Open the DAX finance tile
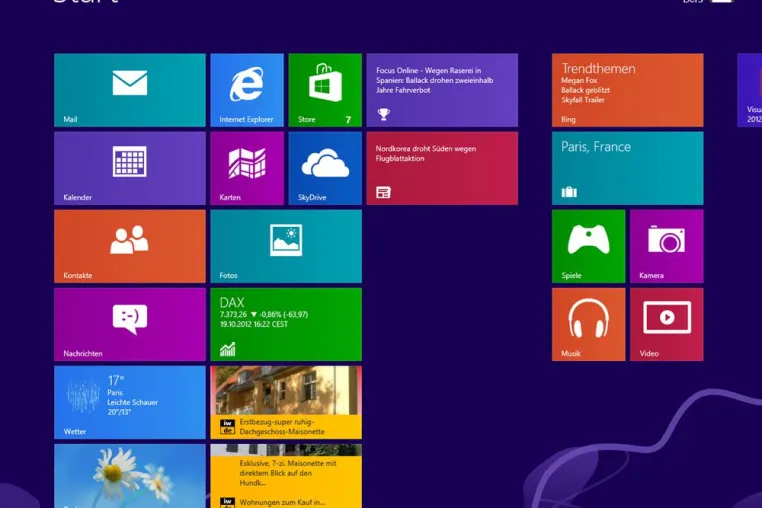The width and height of the screenshot is (762, 508). click(286, 324)
